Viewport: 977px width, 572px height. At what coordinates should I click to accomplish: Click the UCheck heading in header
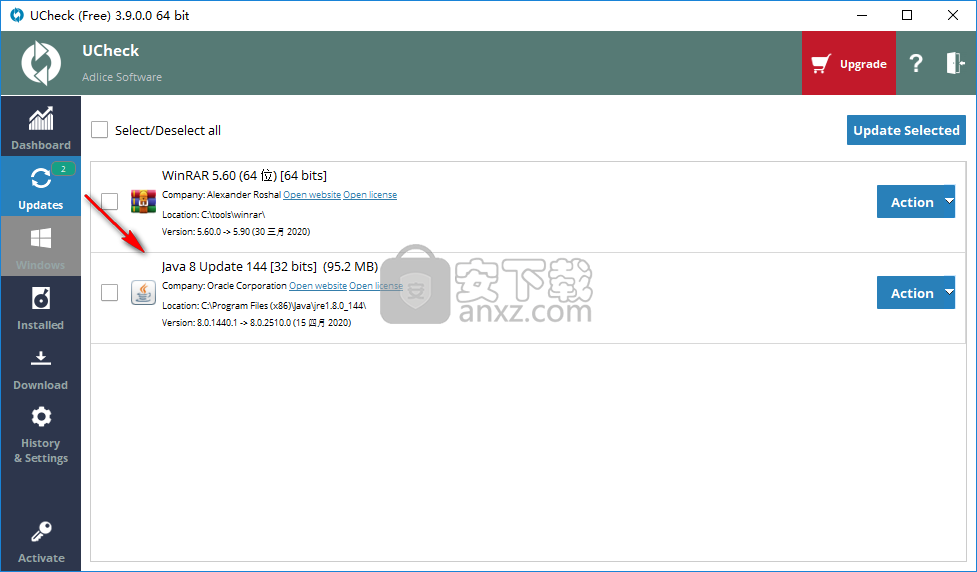111,50
